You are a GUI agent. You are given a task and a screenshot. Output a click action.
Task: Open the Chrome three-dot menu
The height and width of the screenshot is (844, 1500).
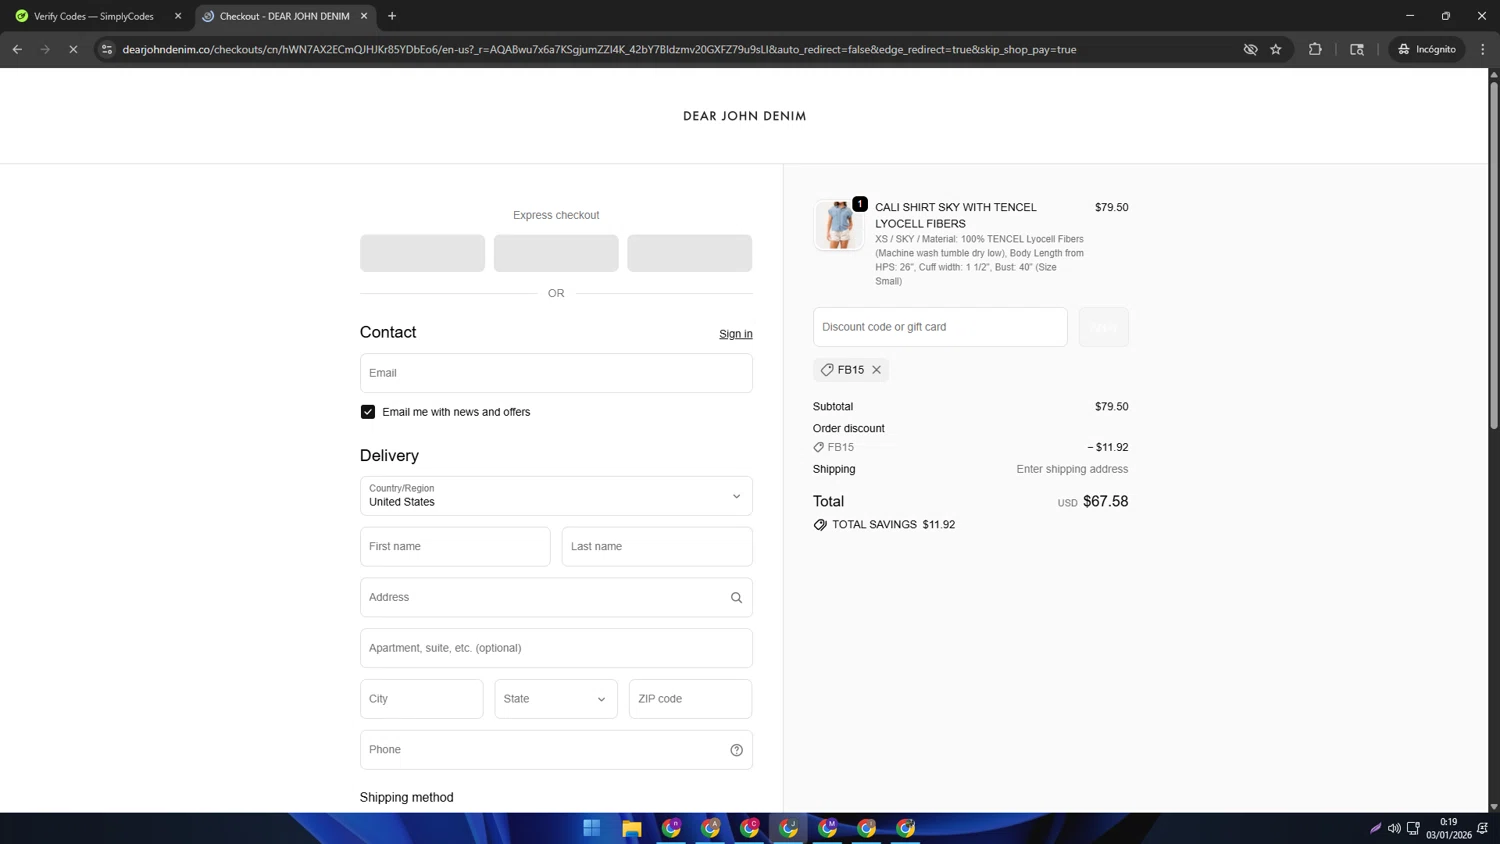pyautogui.click(x=1483, y=49)
